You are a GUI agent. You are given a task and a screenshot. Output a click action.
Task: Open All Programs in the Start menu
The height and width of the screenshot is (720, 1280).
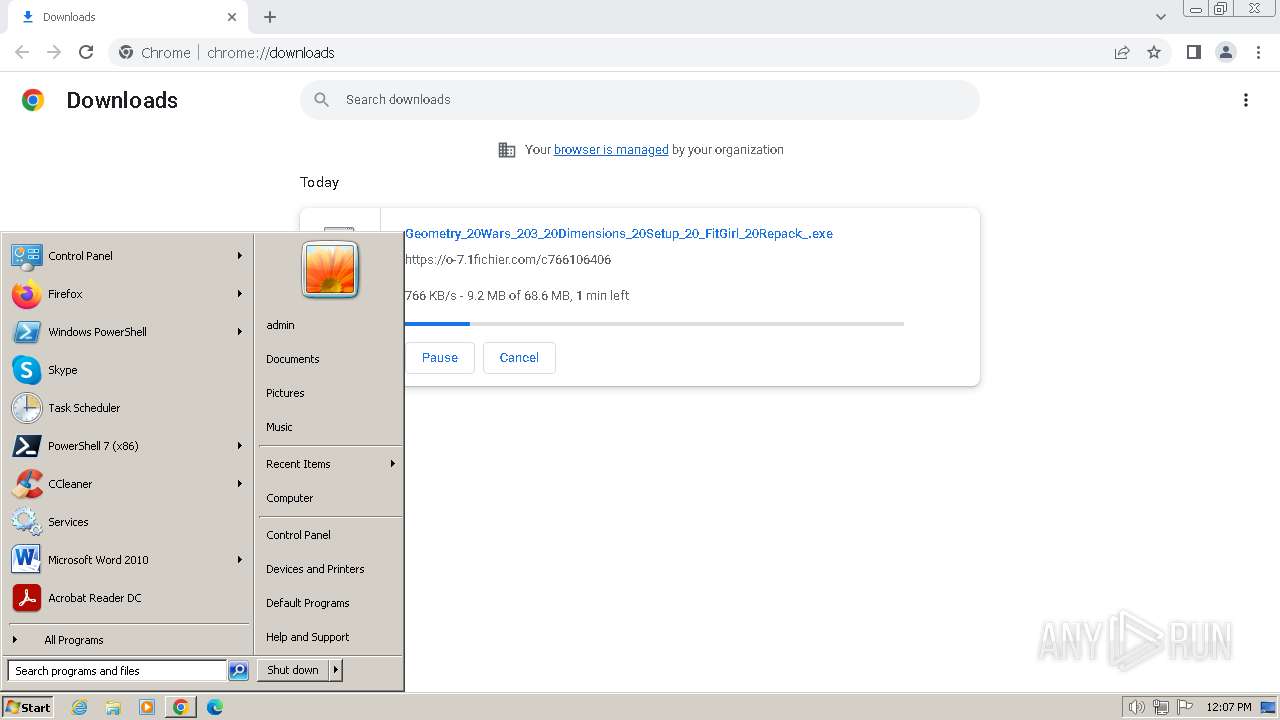(x=74, y=640)
